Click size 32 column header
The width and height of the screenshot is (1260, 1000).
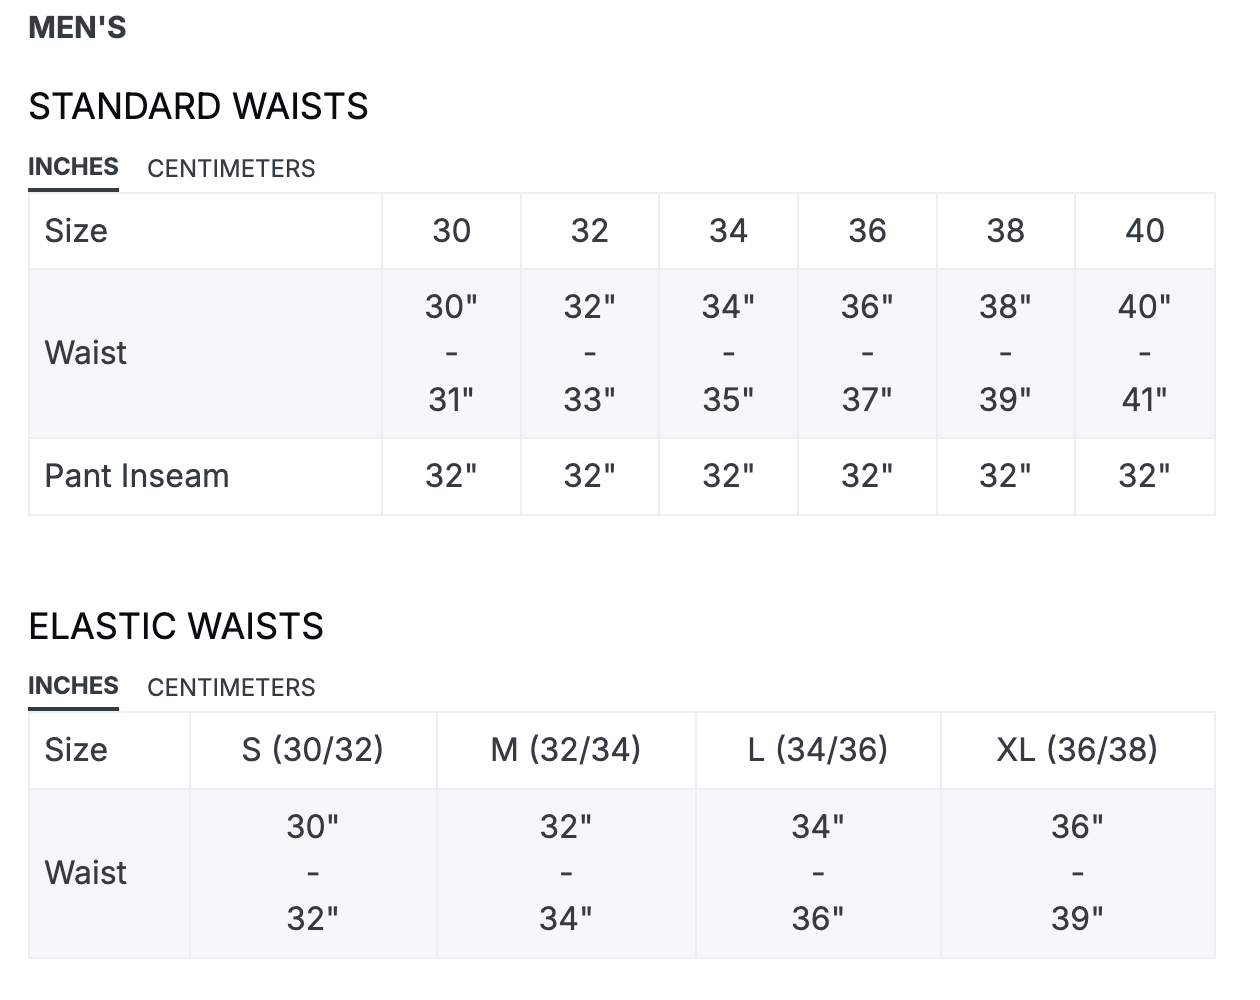point(590,231)
